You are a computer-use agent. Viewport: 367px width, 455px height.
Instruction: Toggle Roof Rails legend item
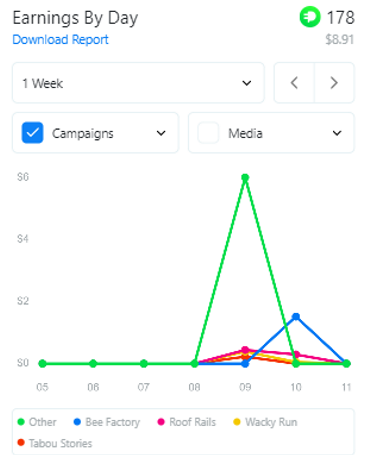coord(187,422)
